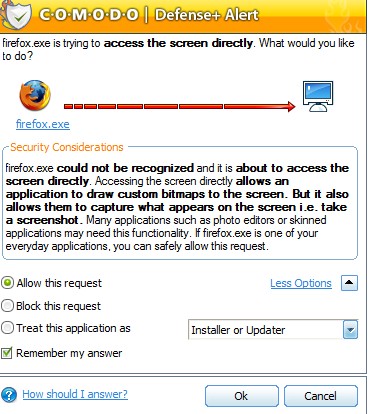
Task: Open the firefox.exe link
Action: (x=43, y=124)
